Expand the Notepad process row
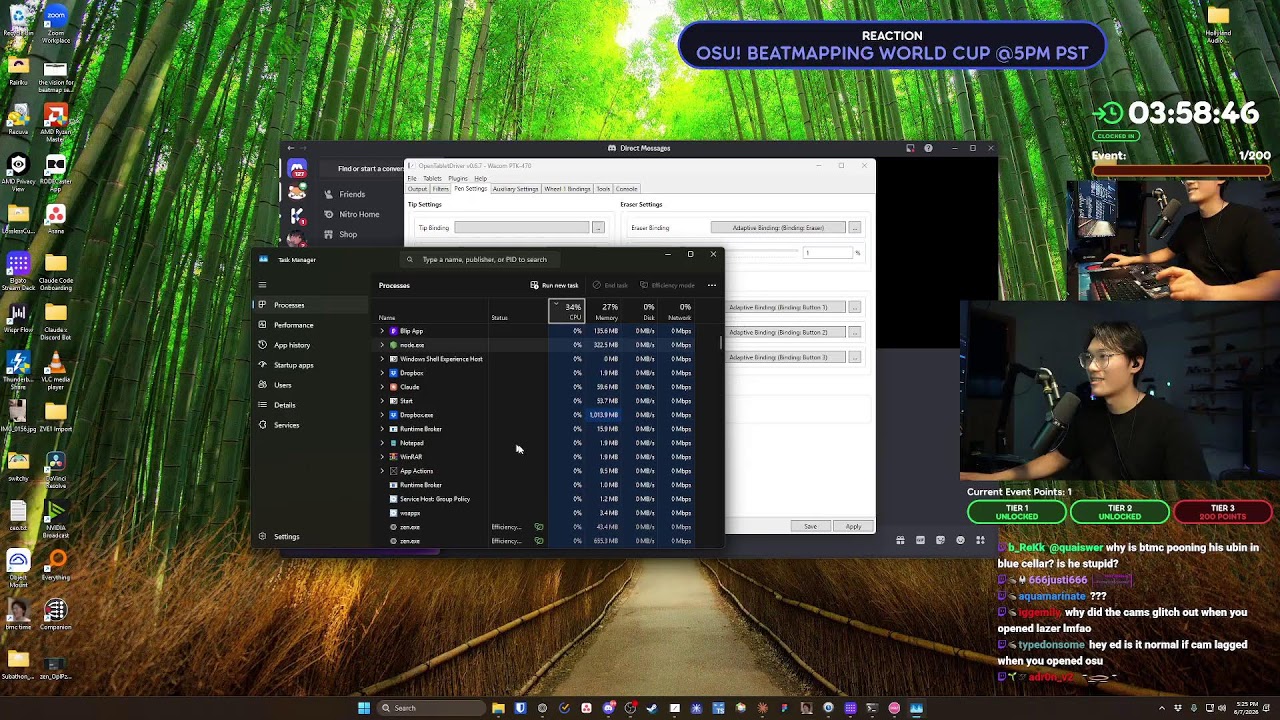Image resolution: width=1280 pixels, height=720 pixels. [x=382, y=443]
